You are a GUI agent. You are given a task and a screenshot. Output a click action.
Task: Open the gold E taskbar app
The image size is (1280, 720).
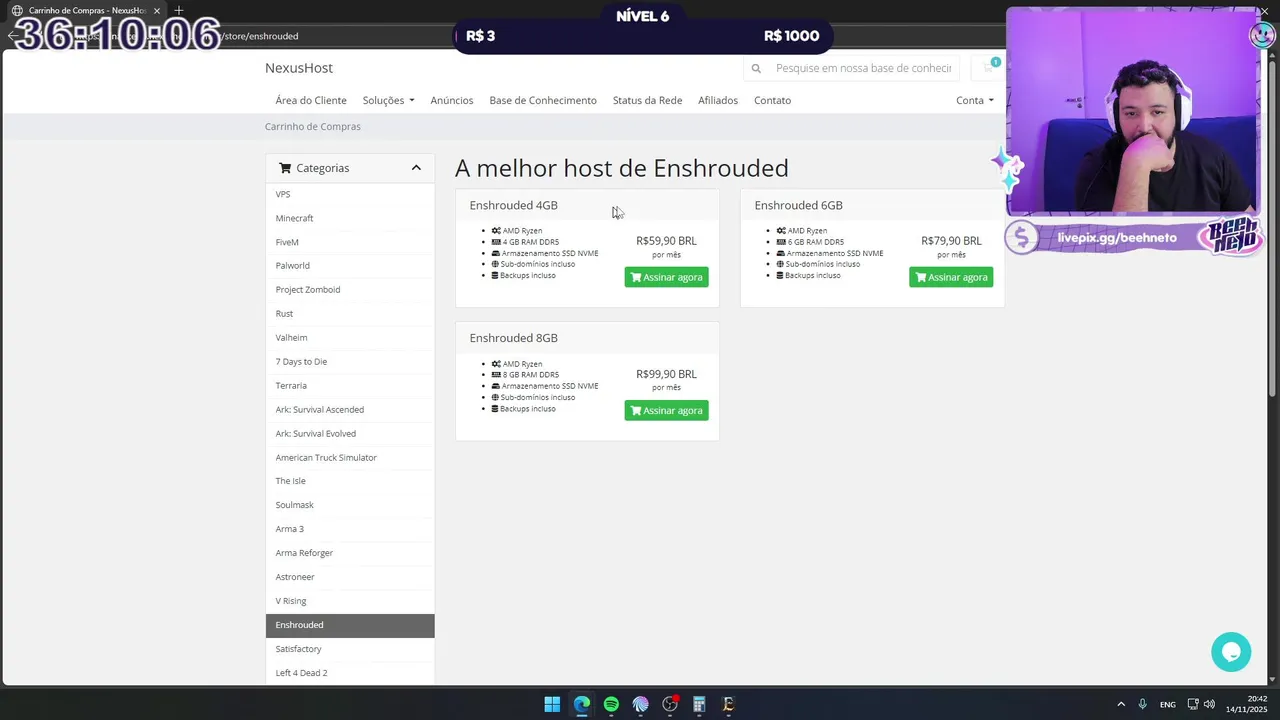click(x=728, y=704)
